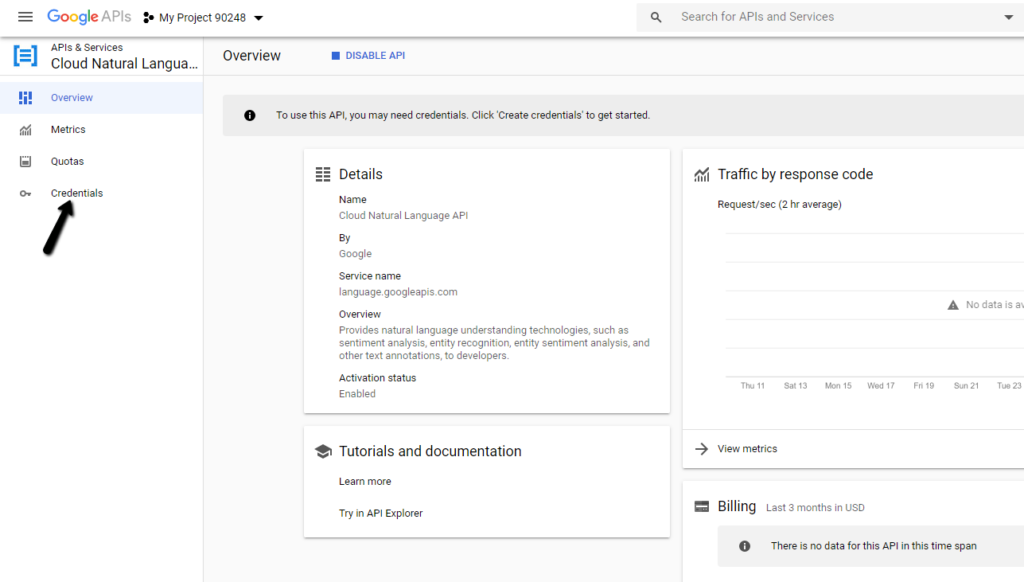Click the Disable API square icon
The image size is (1024, 582).
(336, 56)
